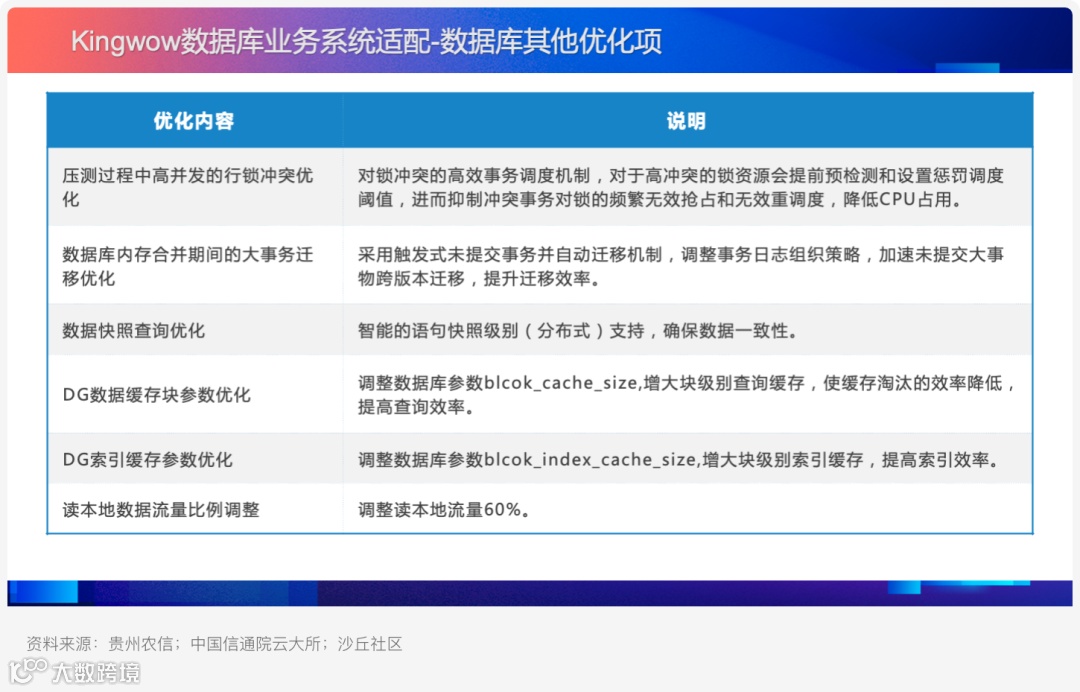The height and width of the screenshot is (692, 1080).
Task: Select the '优化内容' column header
Action: [x=194, y=121]
